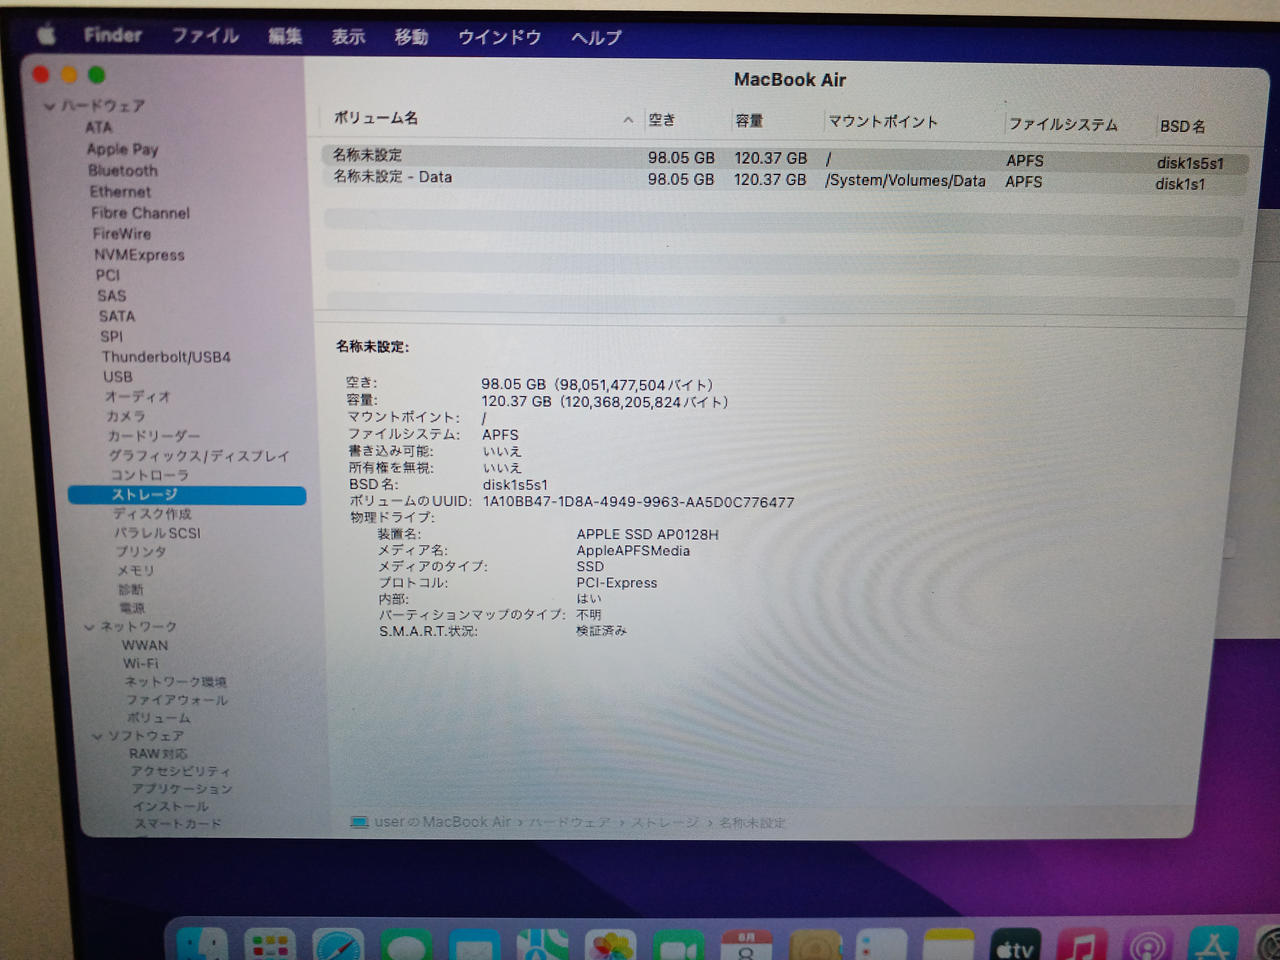
Task: Click the volume UUID value text
Action: [x=638, y=502]
